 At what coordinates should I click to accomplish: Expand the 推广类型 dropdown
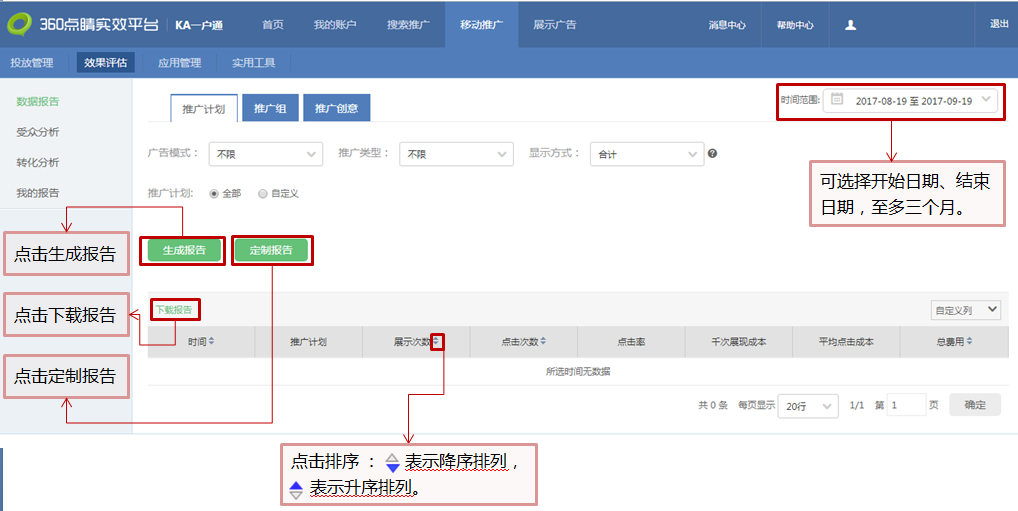456,154
